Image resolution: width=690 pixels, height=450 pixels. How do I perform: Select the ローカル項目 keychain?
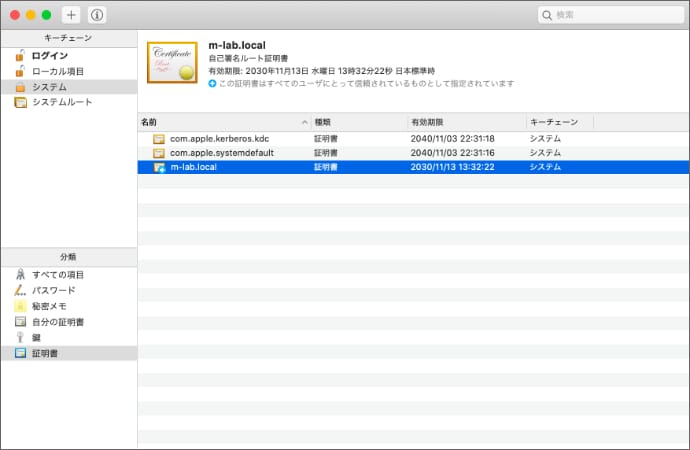click(57, 71)
